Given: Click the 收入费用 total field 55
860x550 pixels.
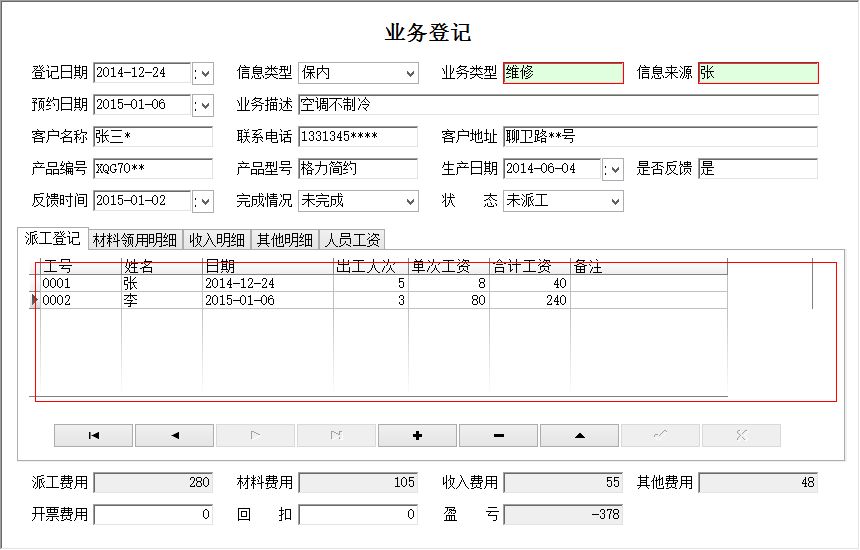Looking at the screenshot, I should coord(563,483).
